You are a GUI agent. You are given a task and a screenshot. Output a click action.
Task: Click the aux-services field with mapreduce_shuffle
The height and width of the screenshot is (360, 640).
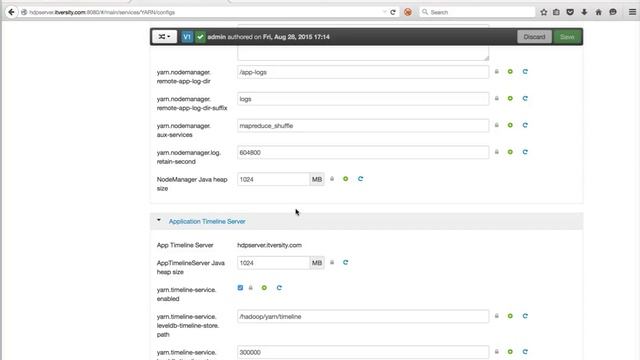tap(363, 126)
